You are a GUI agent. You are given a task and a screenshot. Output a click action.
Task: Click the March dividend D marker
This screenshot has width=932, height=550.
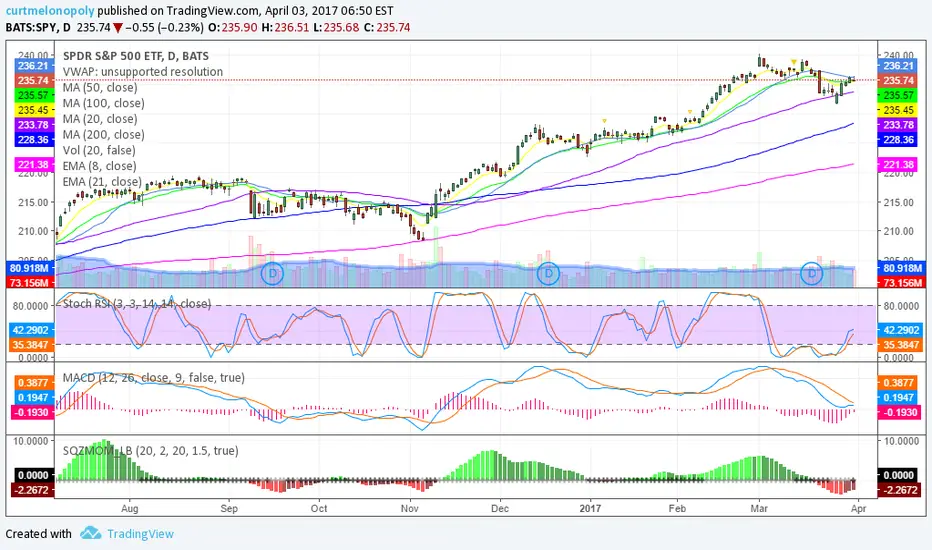811,274
